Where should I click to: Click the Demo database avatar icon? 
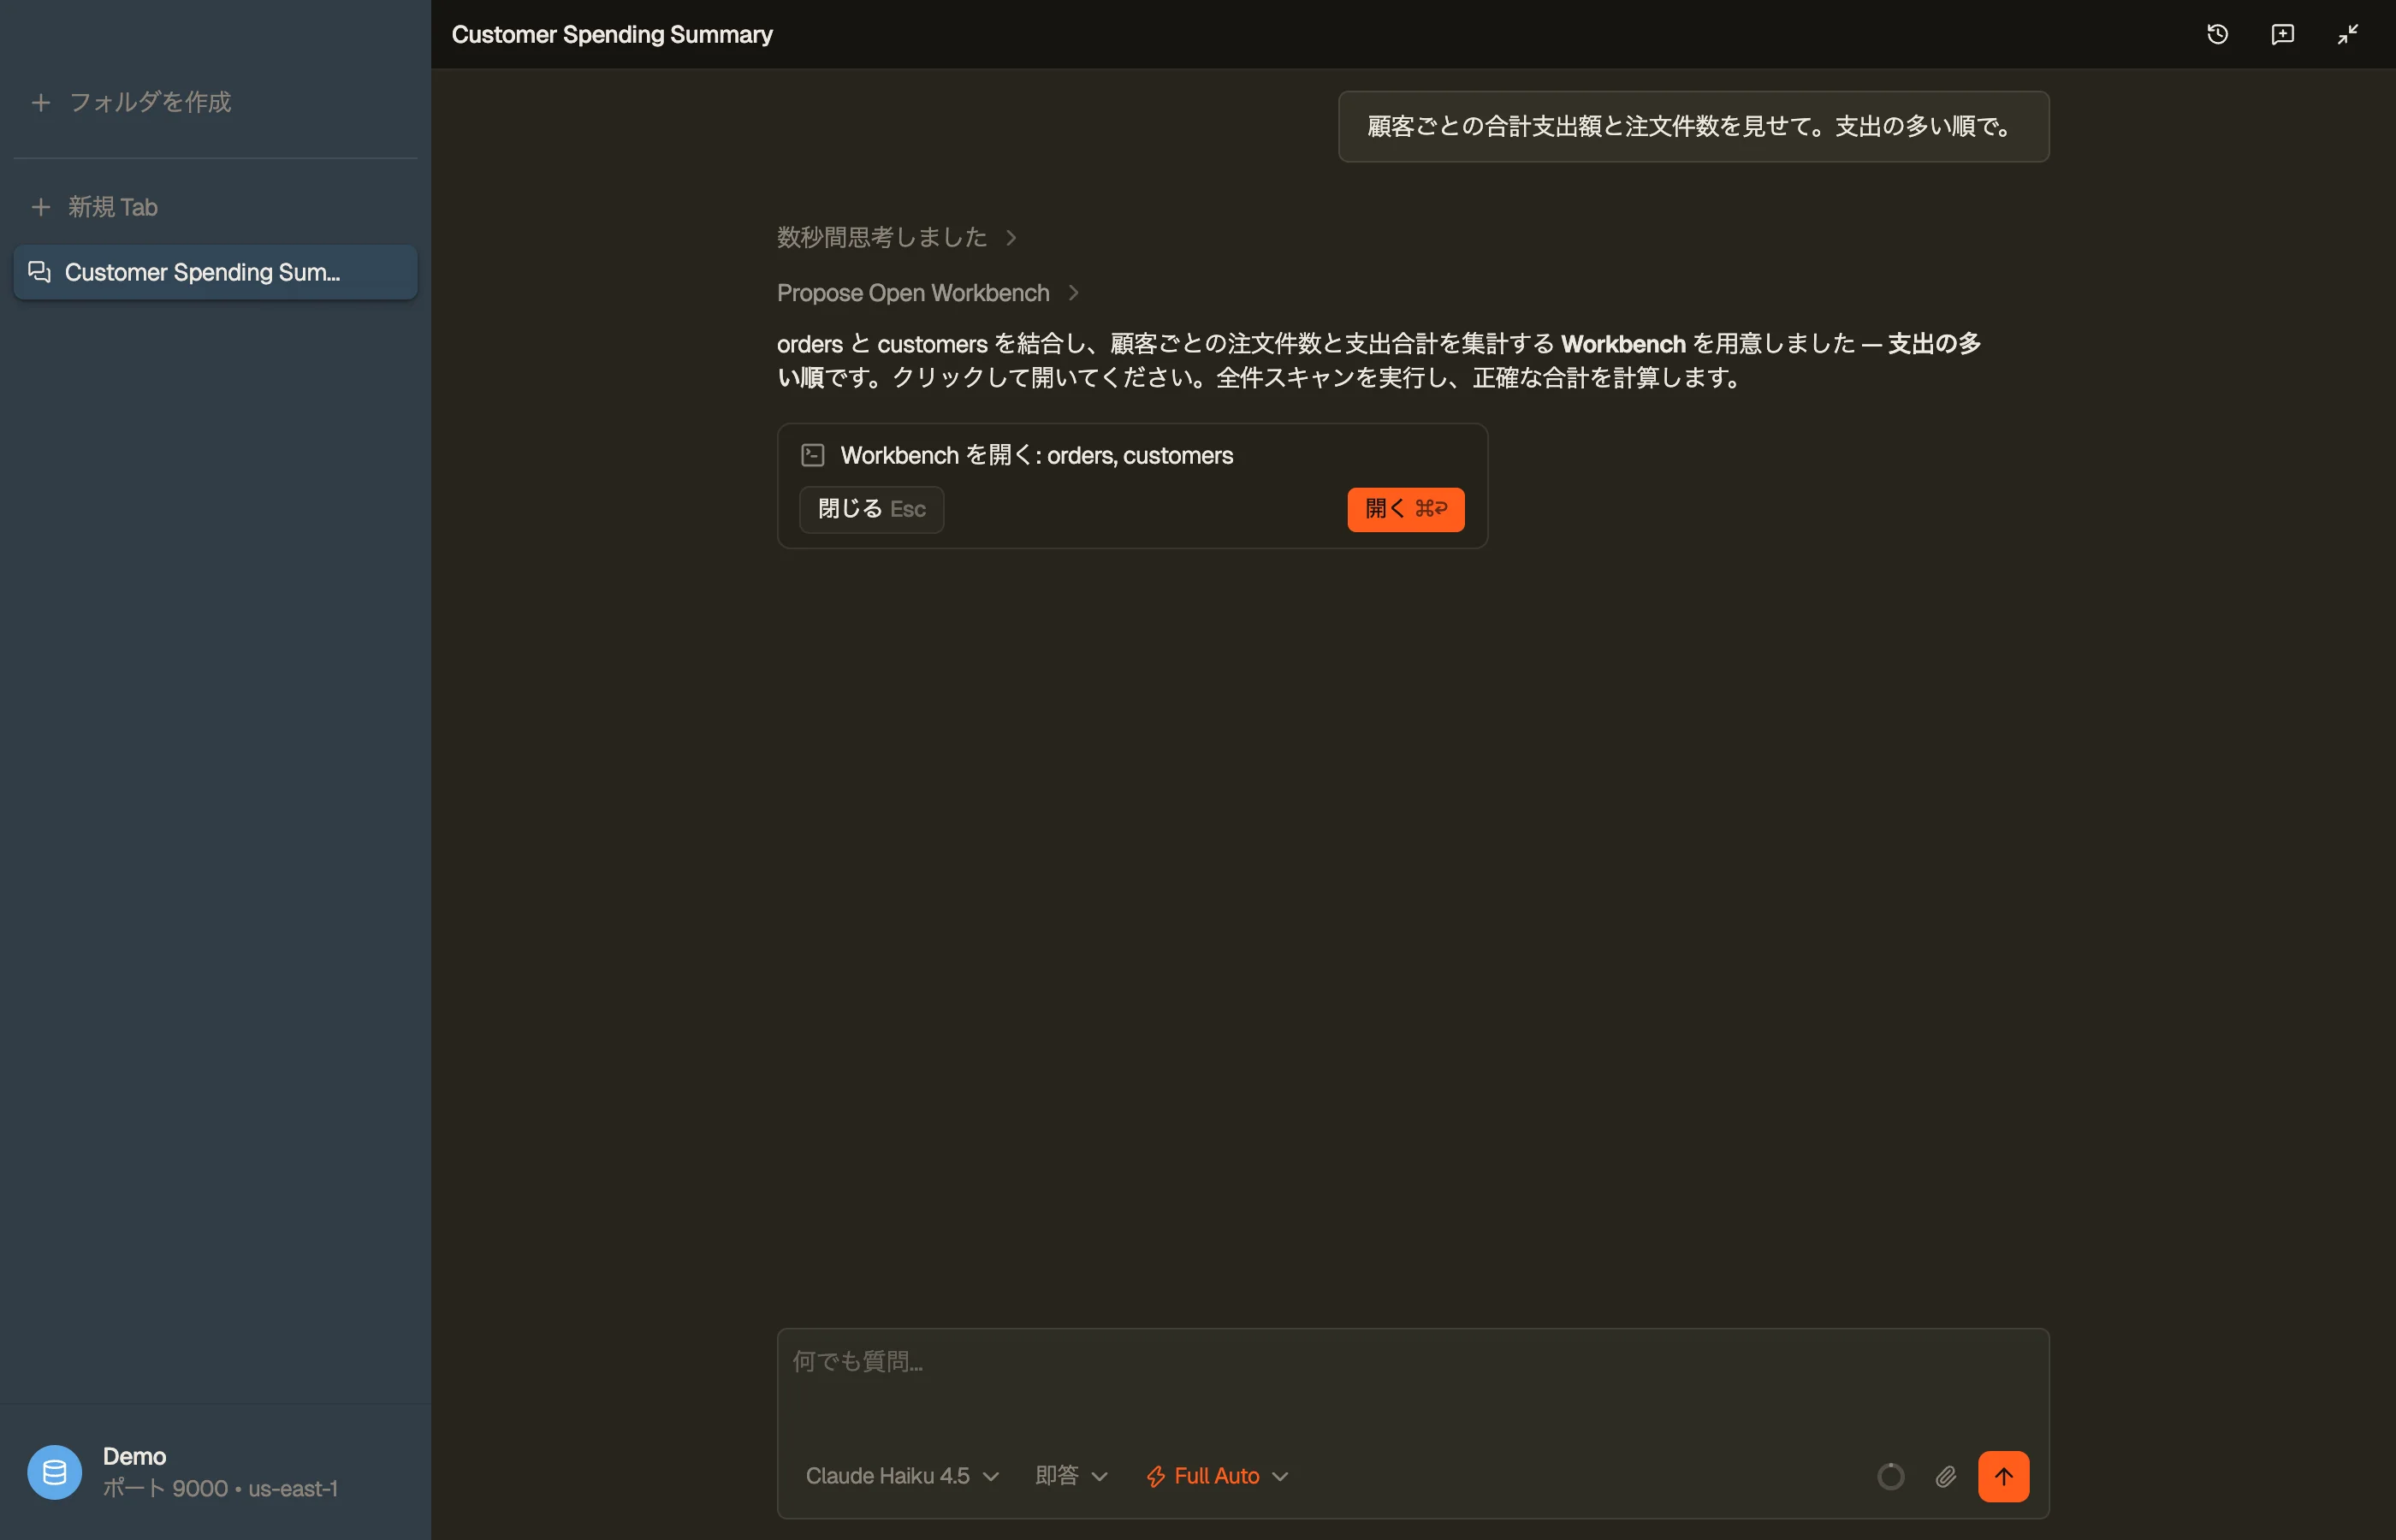coord(55,1472)
